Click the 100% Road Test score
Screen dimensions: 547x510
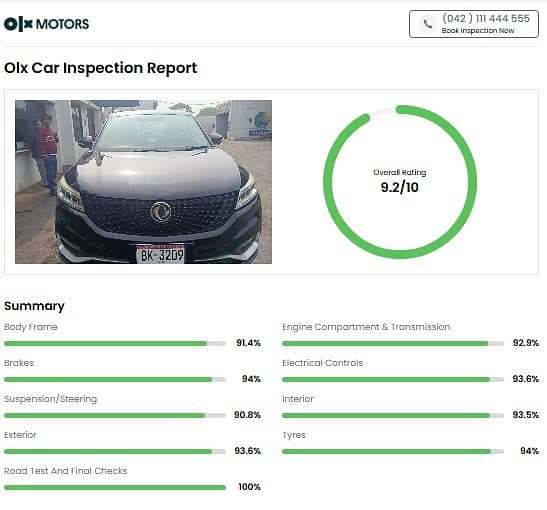[x=249, y=487]
